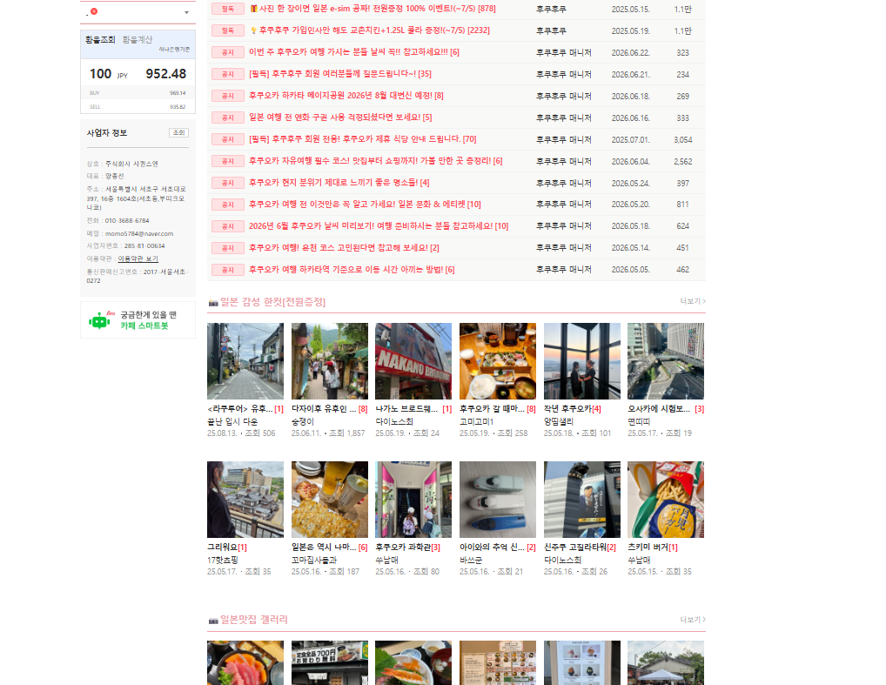Image resolution: width=886 pixels, height=685 pixels.
Task: Open the 그리워요 photo thumbnail
Action: click(245, 500)
